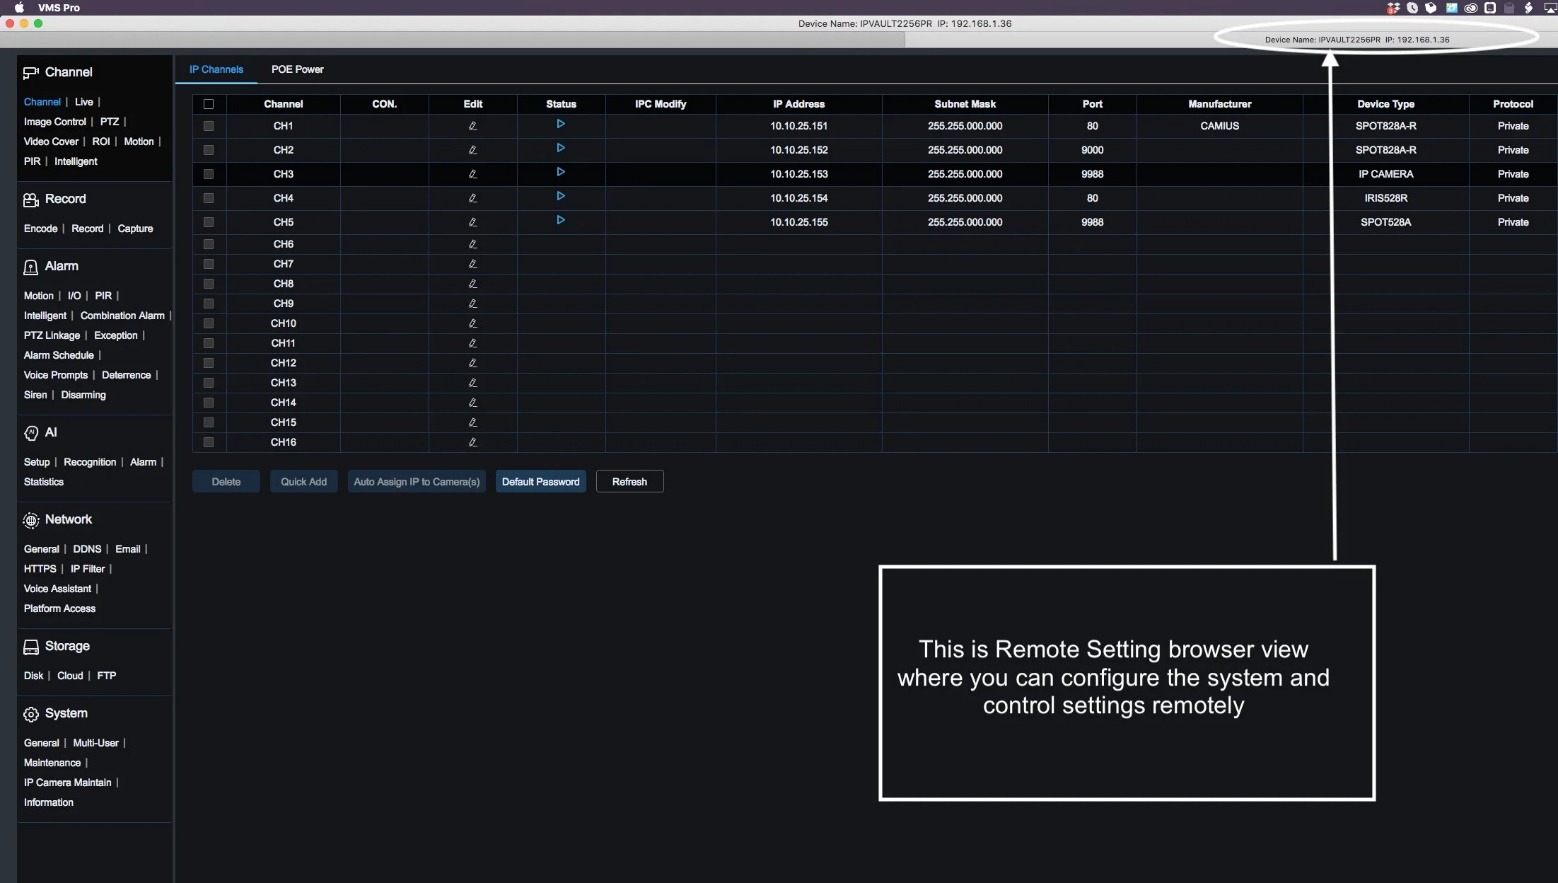Check the checkbox for channel CH4
This screenshot has height=883, width=1558.
point(209,198)
